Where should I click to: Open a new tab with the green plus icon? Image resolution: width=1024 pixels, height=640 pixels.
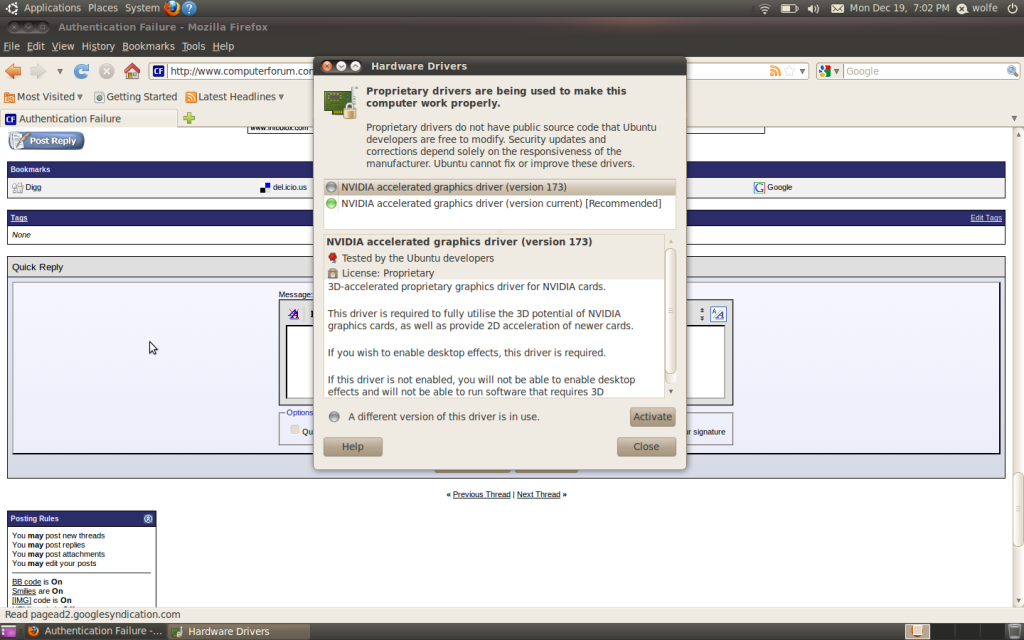189,118
